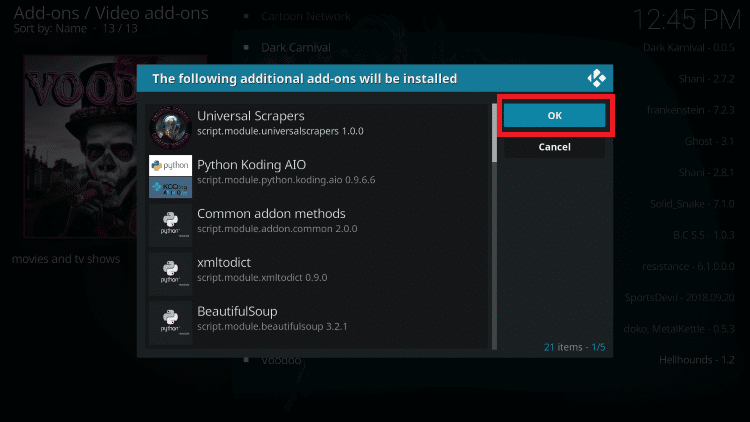Click the 12:45 PM clock
Image resolution: width=750 pixels, height=422 pixels.
(686, 20)
